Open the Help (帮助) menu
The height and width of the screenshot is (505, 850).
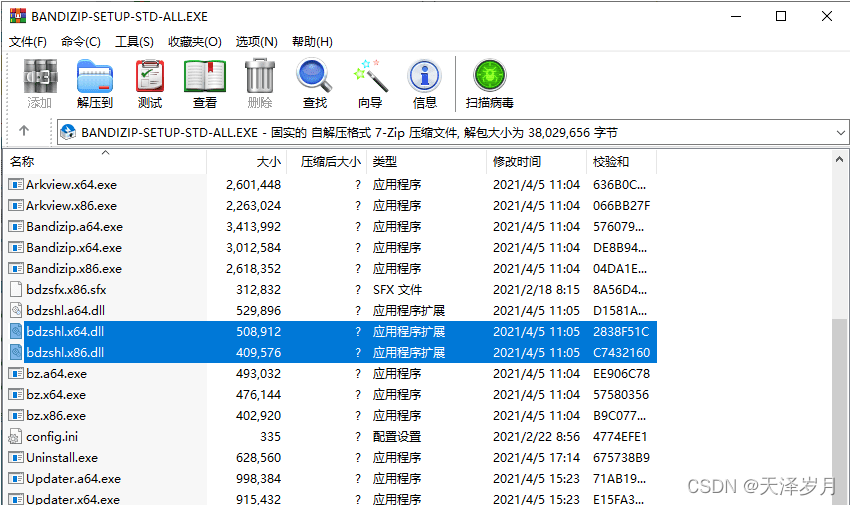tap(312, 42)
